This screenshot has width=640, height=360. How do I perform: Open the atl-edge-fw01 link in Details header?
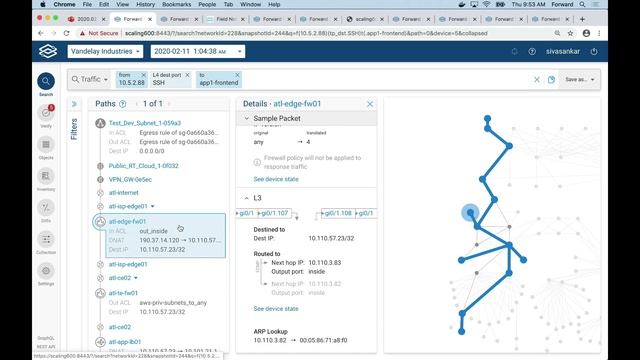pos(297,104)
